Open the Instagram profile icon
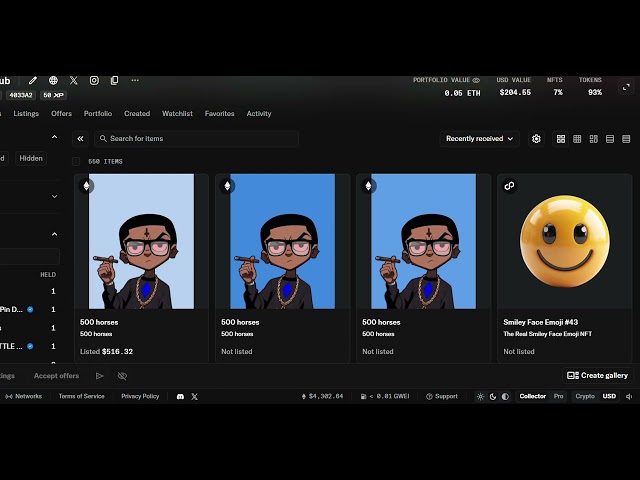Screen dimensions: 640x480 tap(94, 80)
